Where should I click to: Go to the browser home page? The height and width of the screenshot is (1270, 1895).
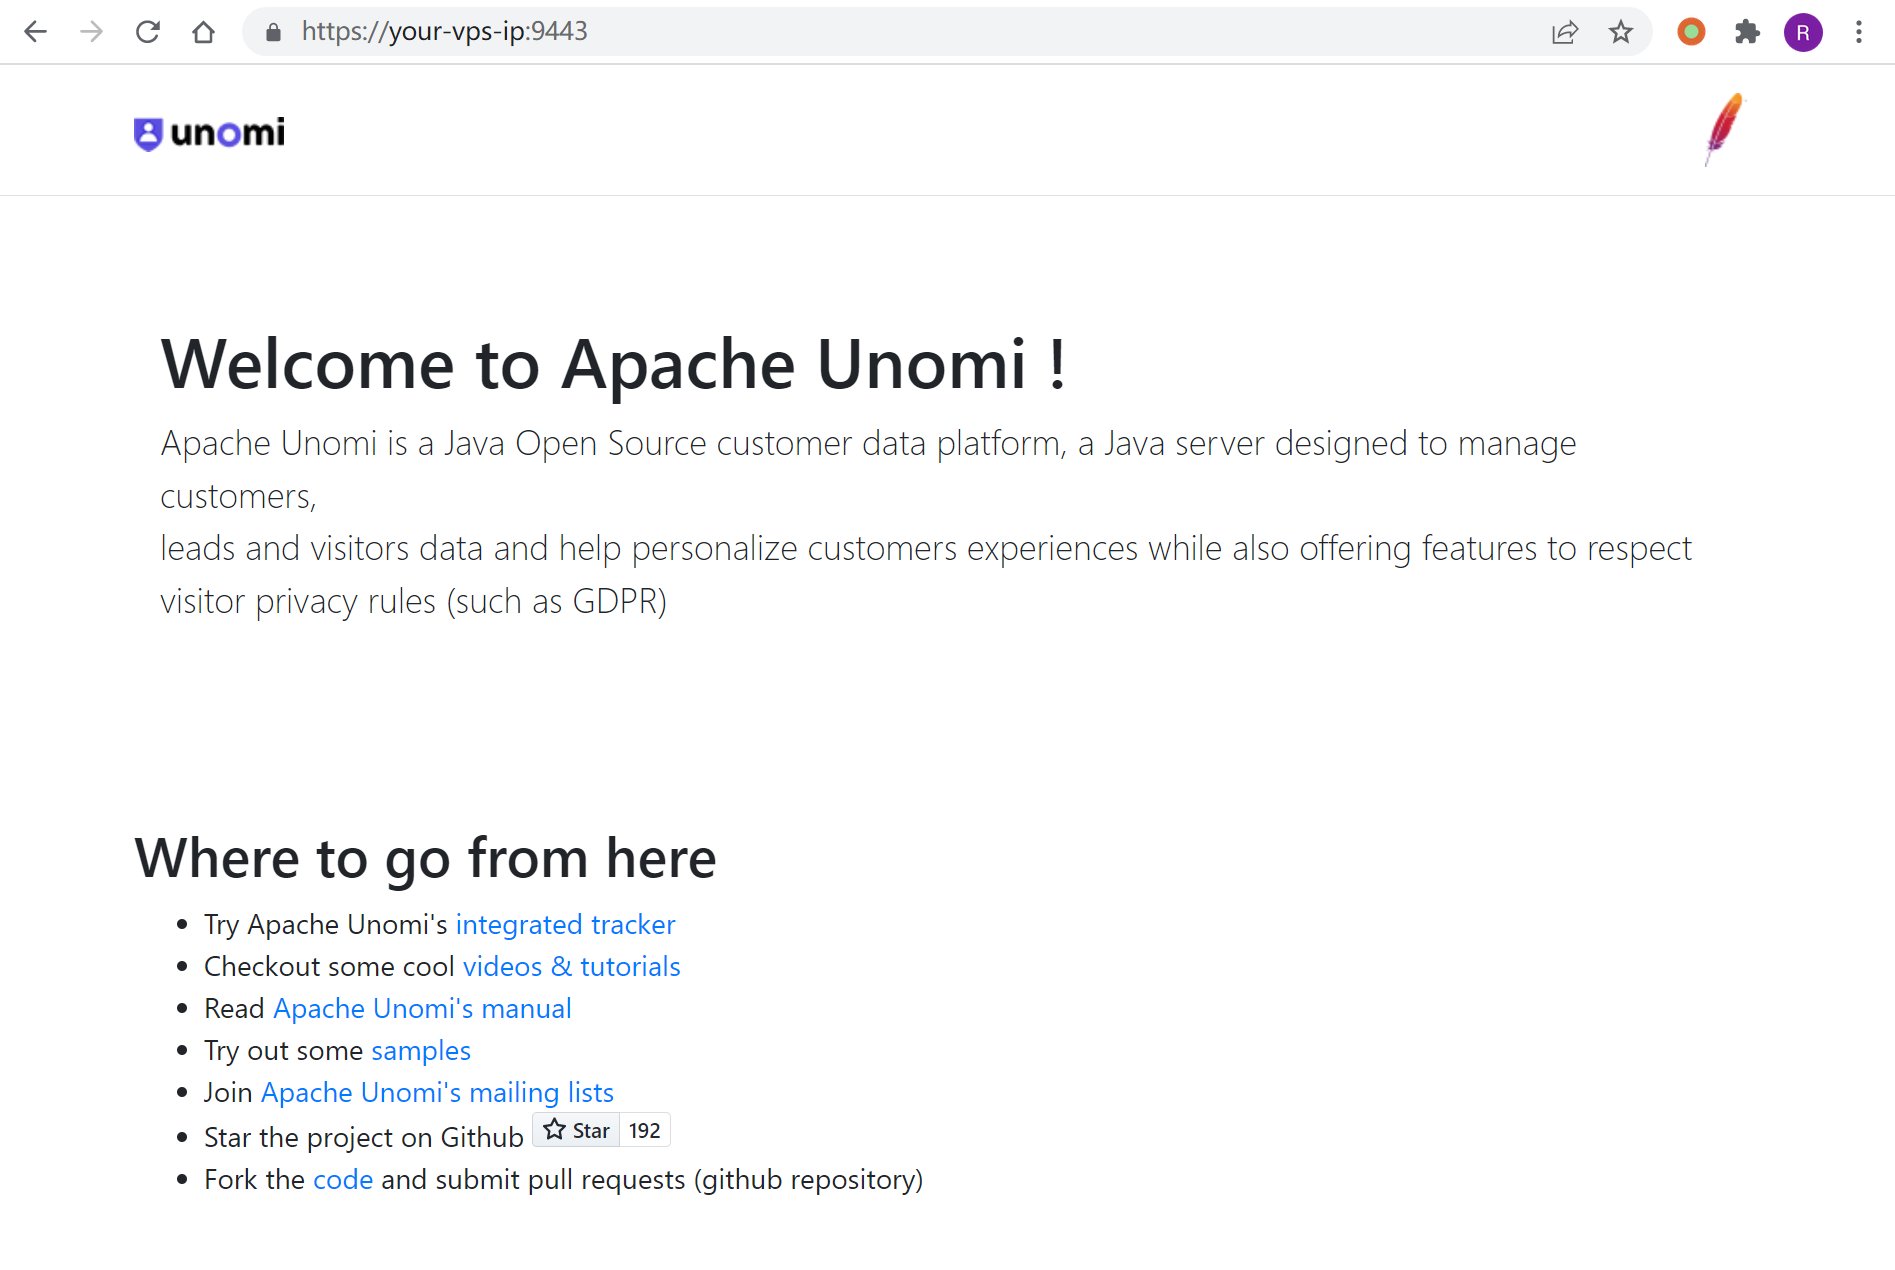pyautogui.click(x=204, y=32)
